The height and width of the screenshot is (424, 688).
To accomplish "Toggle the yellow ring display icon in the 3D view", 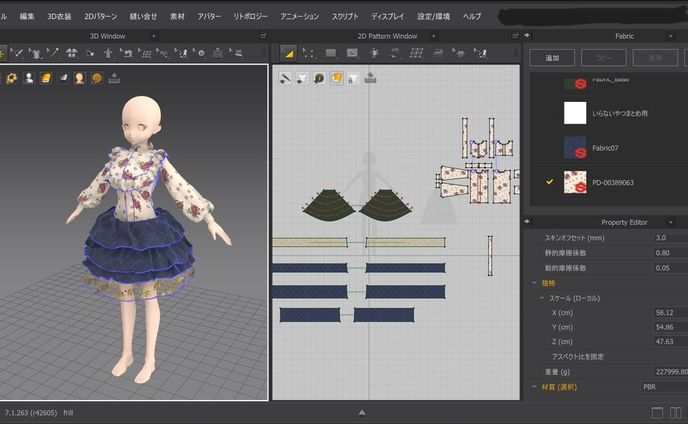I will point(12,78).
